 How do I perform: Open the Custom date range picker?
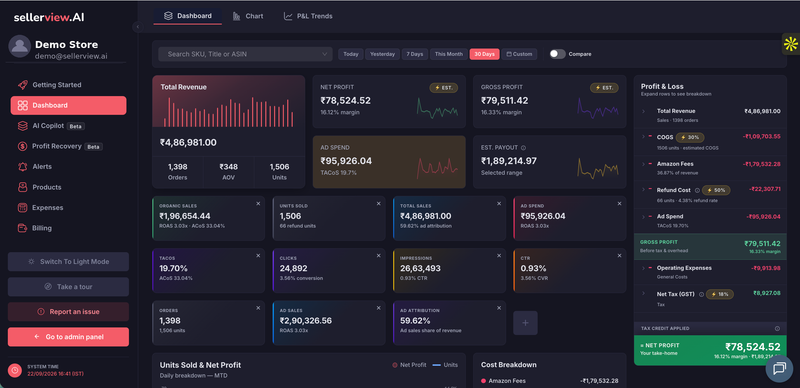[519, 54]
